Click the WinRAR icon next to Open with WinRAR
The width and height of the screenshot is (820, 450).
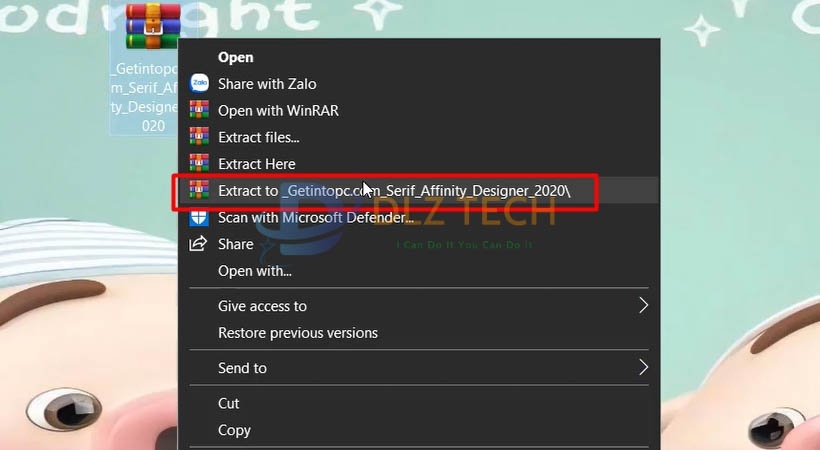pos(199,110)
